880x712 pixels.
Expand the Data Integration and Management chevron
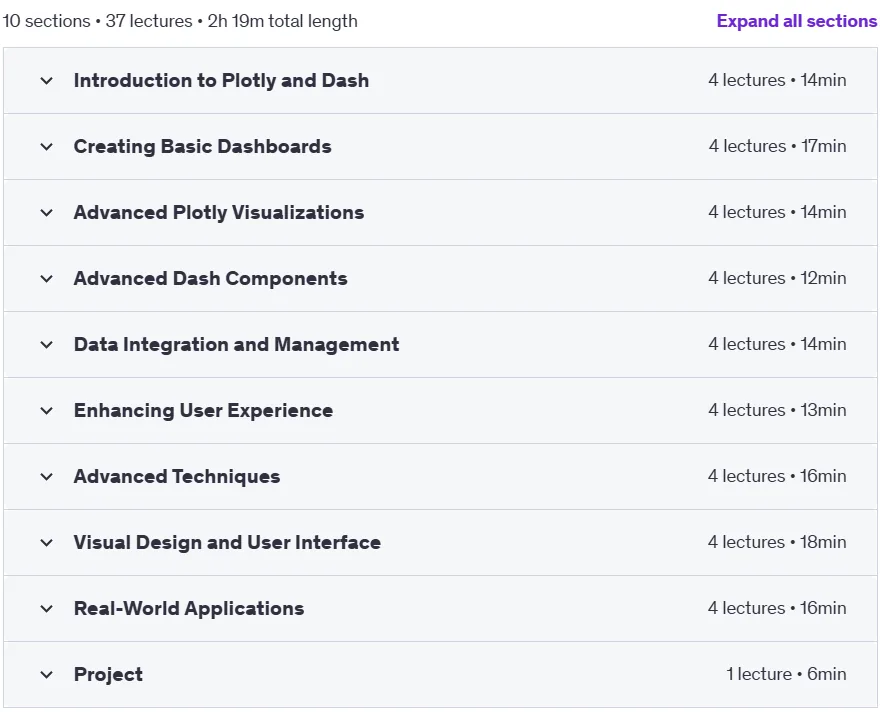[47, 345]
